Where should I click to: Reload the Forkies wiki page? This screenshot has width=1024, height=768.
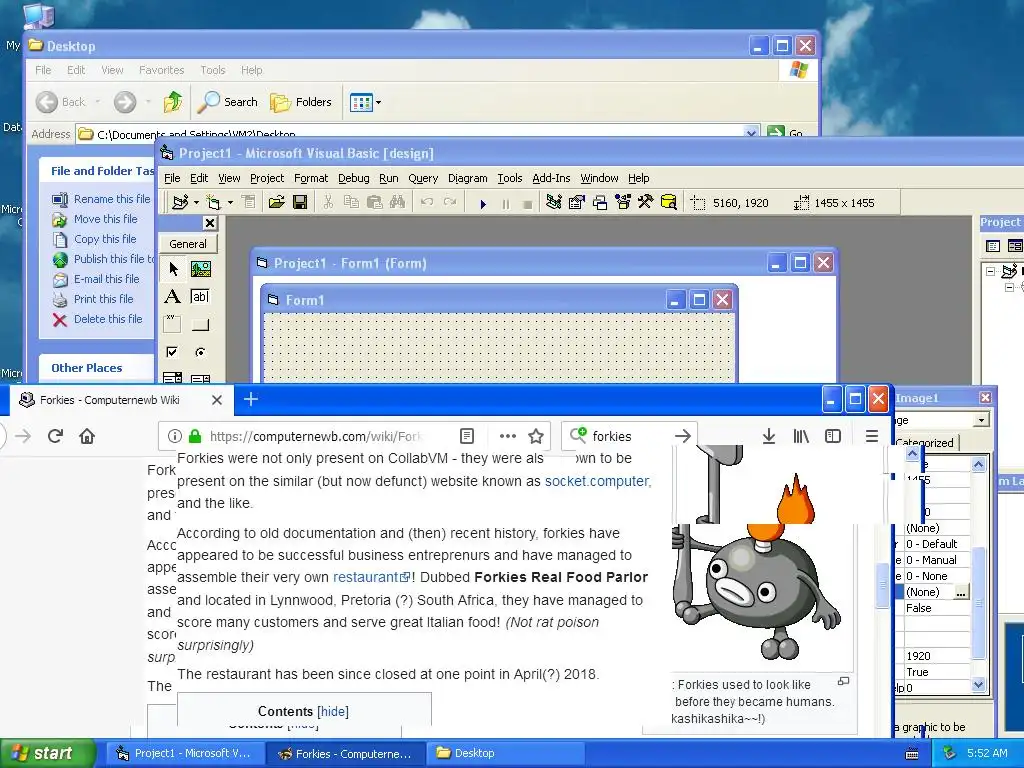55,436
